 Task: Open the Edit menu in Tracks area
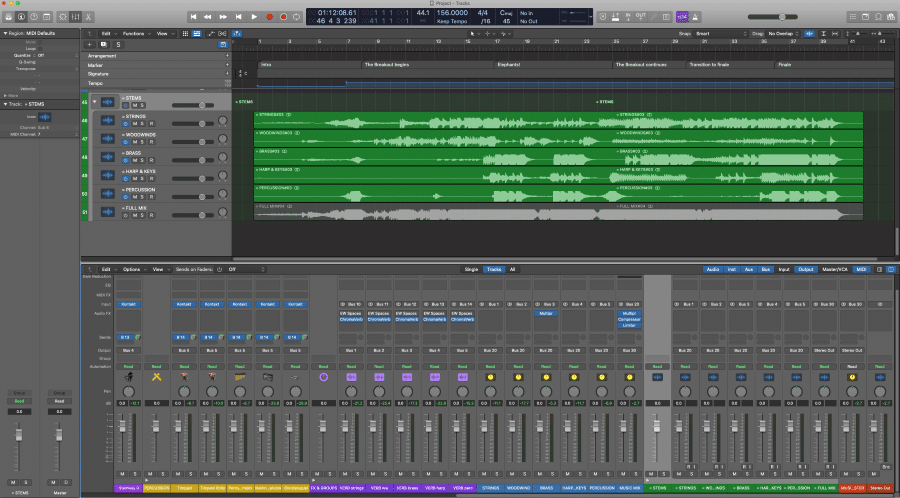[x=108, y=33]
